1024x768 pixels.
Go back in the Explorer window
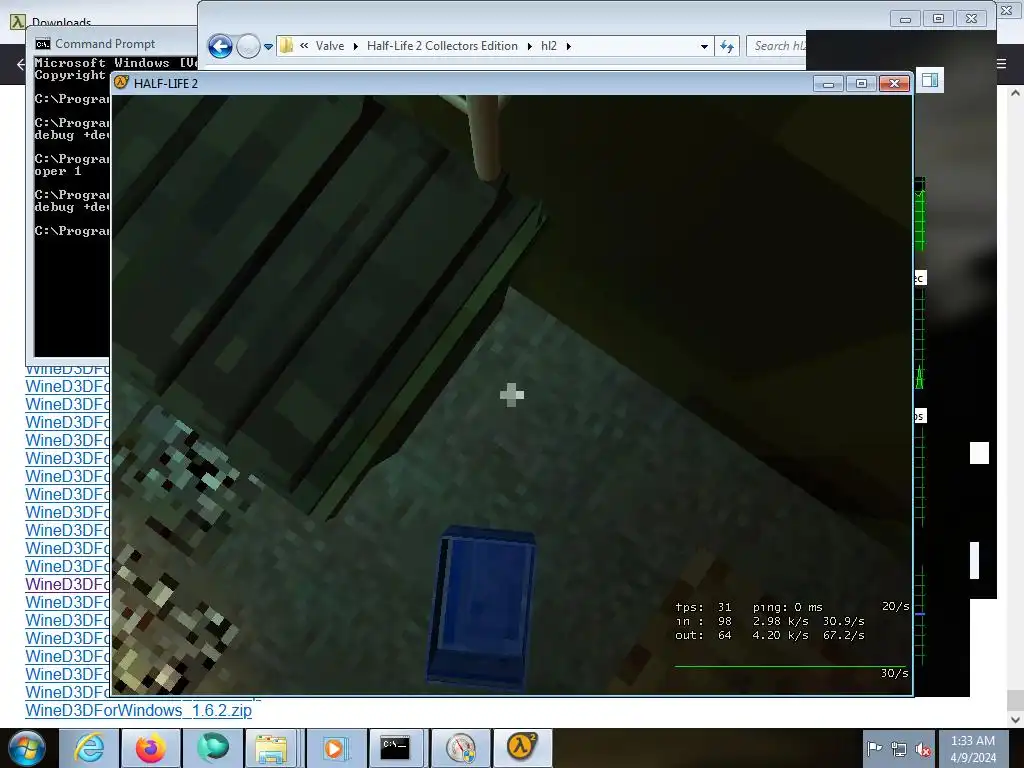pyautogui.click(x=220, y=46)
